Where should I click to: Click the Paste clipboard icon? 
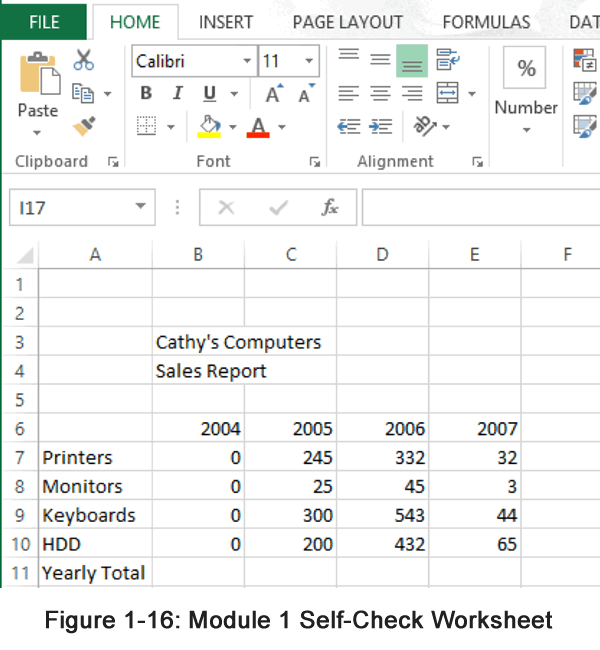pos(38,74)
